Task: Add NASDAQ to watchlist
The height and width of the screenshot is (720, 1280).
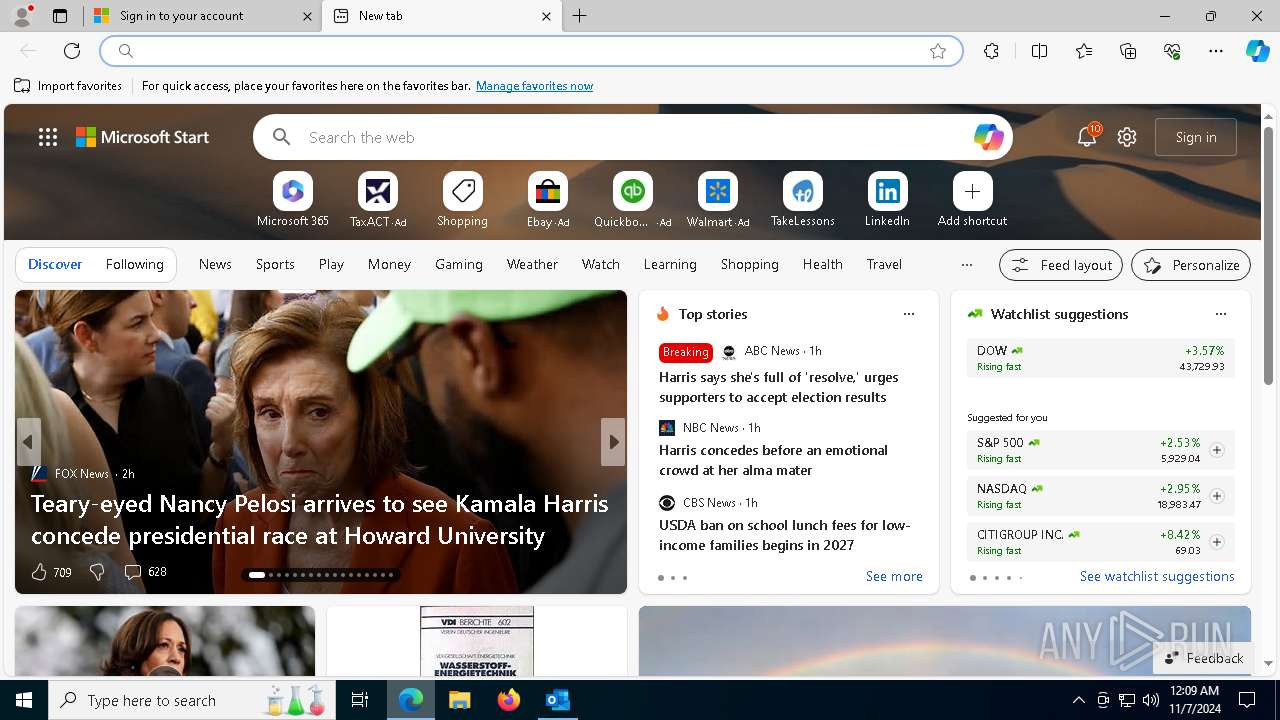Action: (x=1216, y=496)
